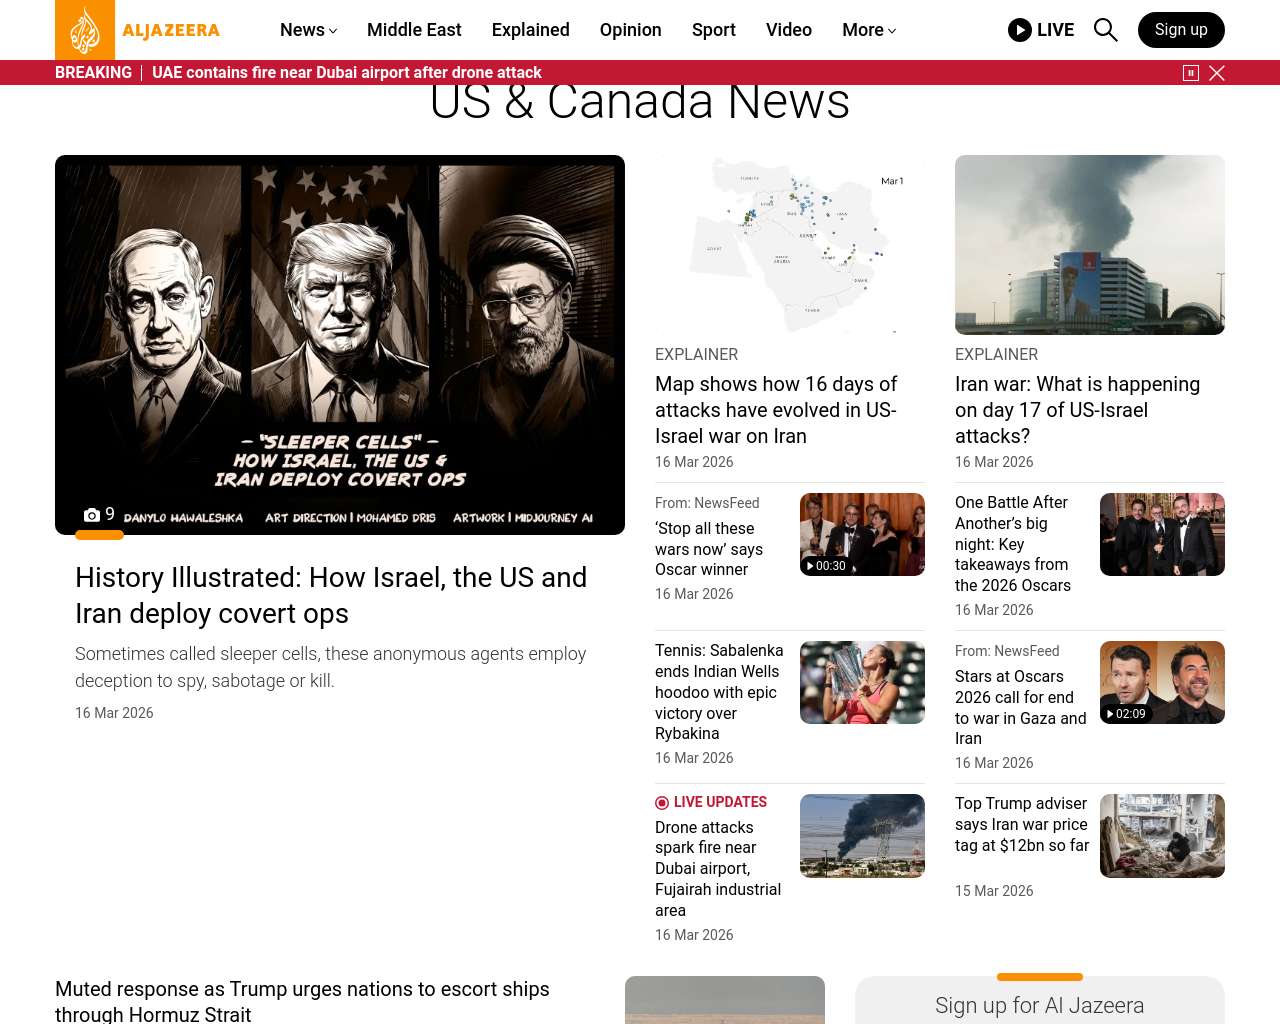Click the LIVE text label in header
1280x1024 pixels.
pos(1055,30)
